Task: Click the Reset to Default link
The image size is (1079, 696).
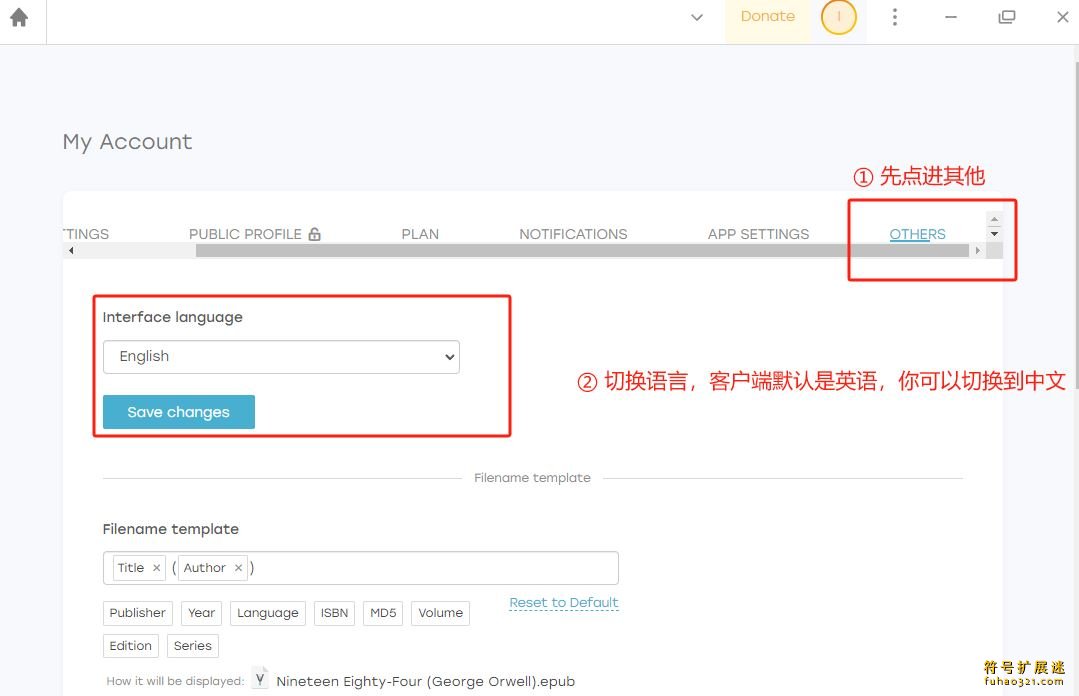Action: click(x=564, y=603)
